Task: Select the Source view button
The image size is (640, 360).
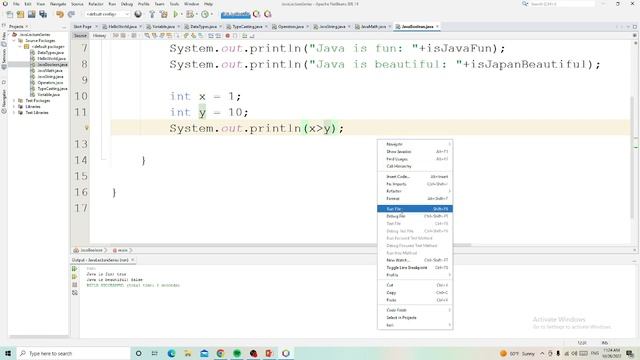Action: tap(80, 36)
